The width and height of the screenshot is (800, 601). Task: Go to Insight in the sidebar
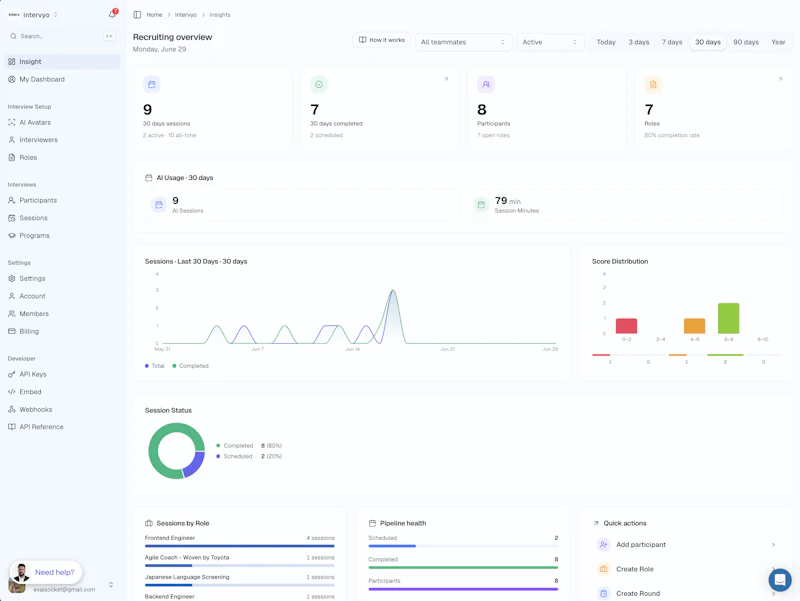(62, 62)
